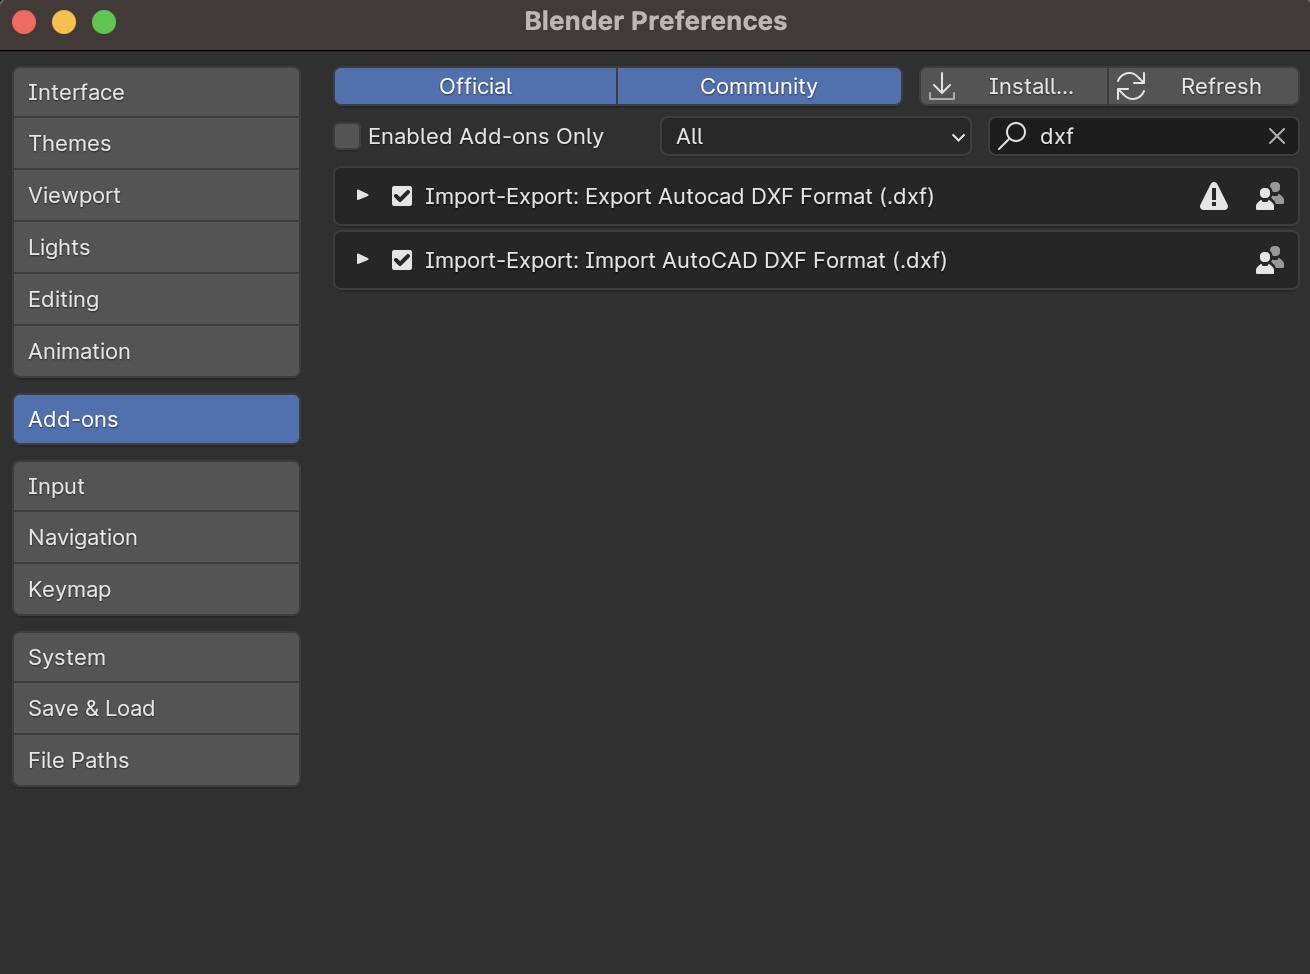Open the Animation preferences
The width and height of the screenshot is (1310, 974).
[156, 351]
